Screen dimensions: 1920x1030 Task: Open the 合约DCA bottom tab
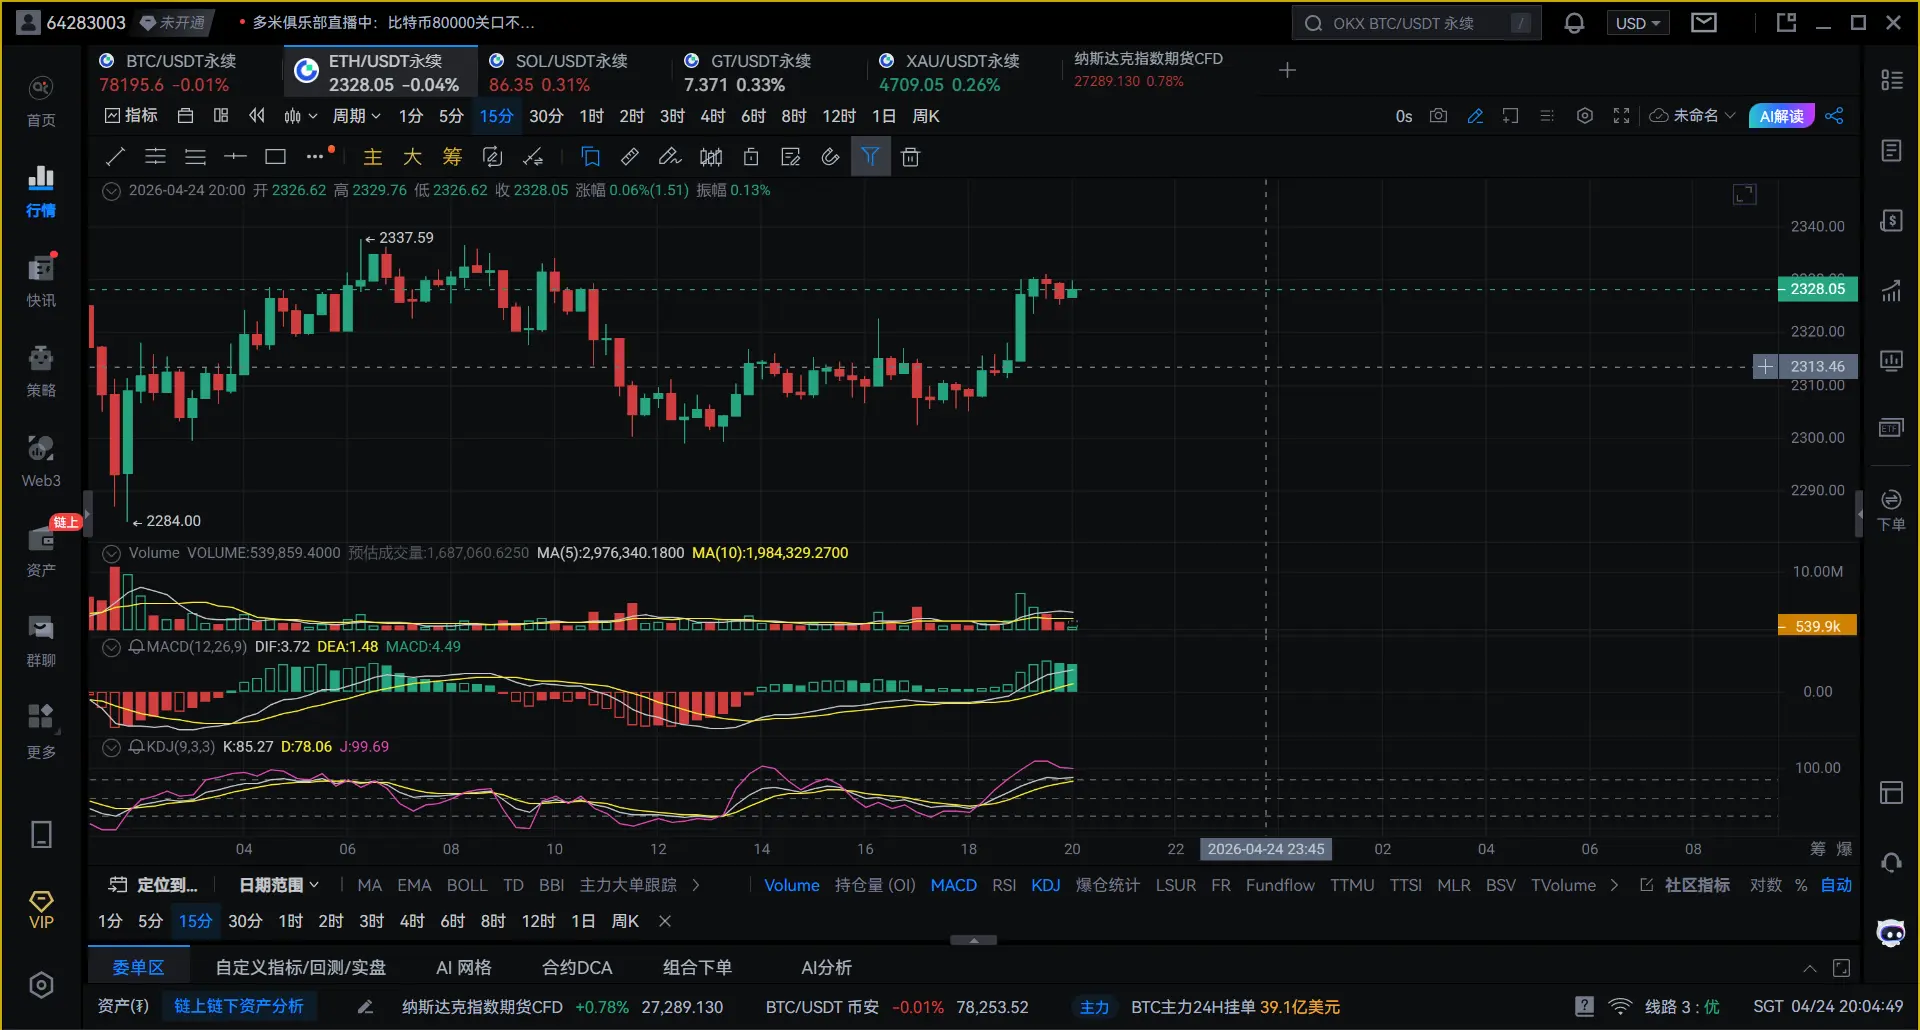577,967
